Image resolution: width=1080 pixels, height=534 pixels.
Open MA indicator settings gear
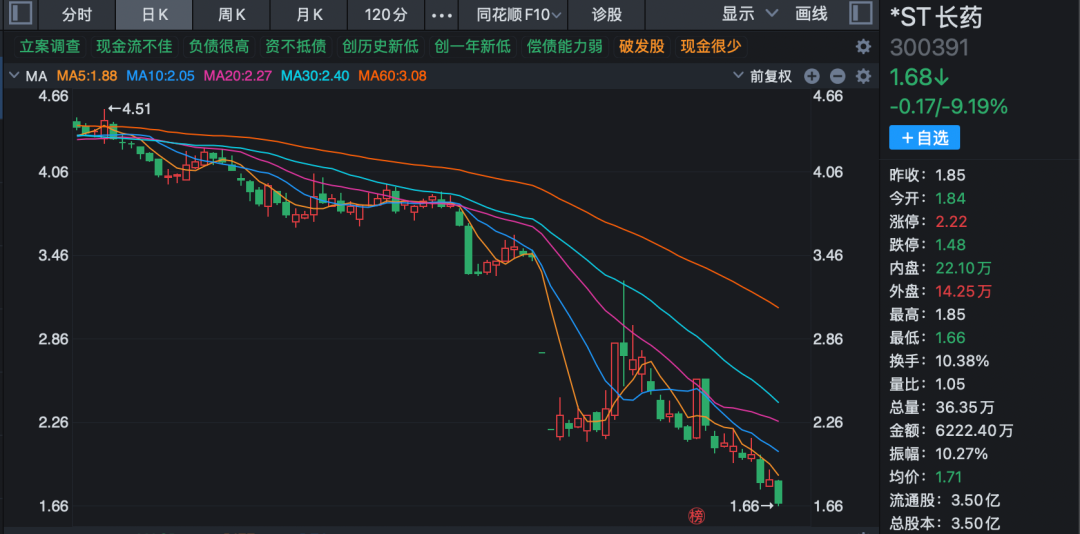pos(863,76)
